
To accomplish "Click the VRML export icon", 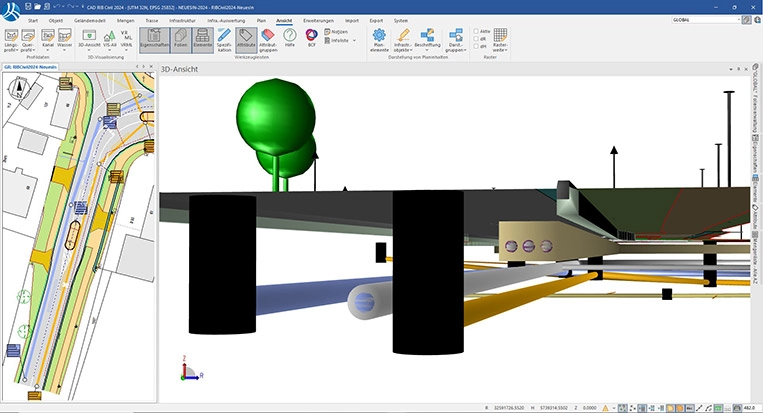I will click(127, 36).
